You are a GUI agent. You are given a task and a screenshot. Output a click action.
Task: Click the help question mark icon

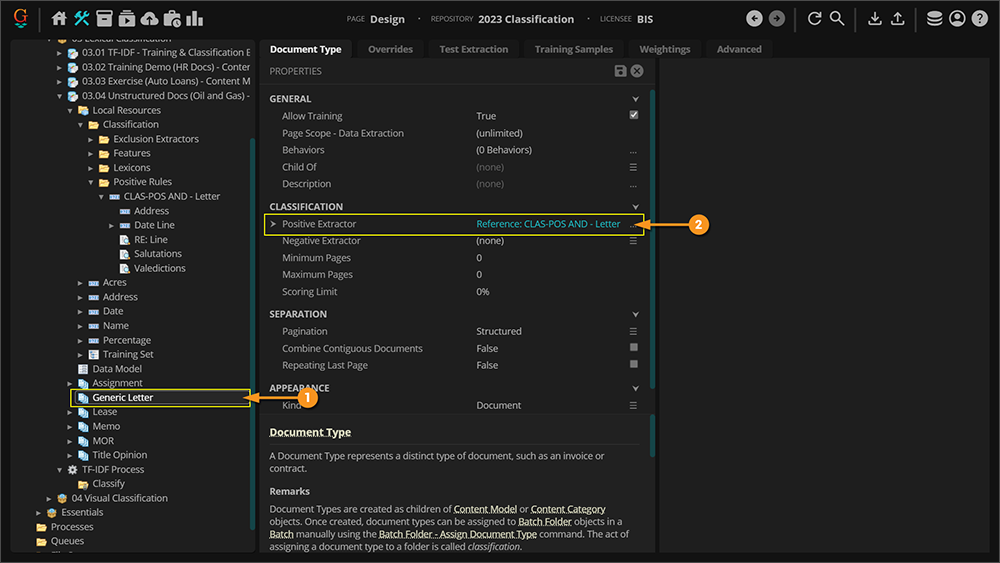pos(980,18)
